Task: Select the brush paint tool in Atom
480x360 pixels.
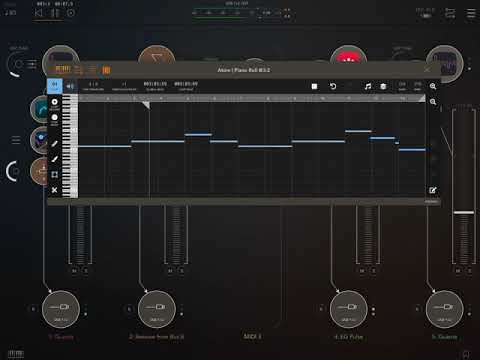Action: pos(55,159)
